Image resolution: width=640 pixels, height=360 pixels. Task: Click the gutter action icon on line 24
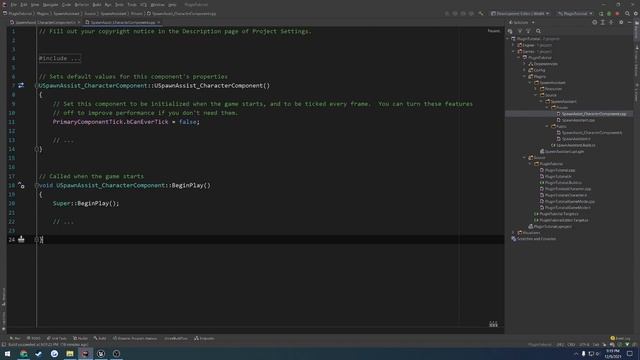pos(21,240)
